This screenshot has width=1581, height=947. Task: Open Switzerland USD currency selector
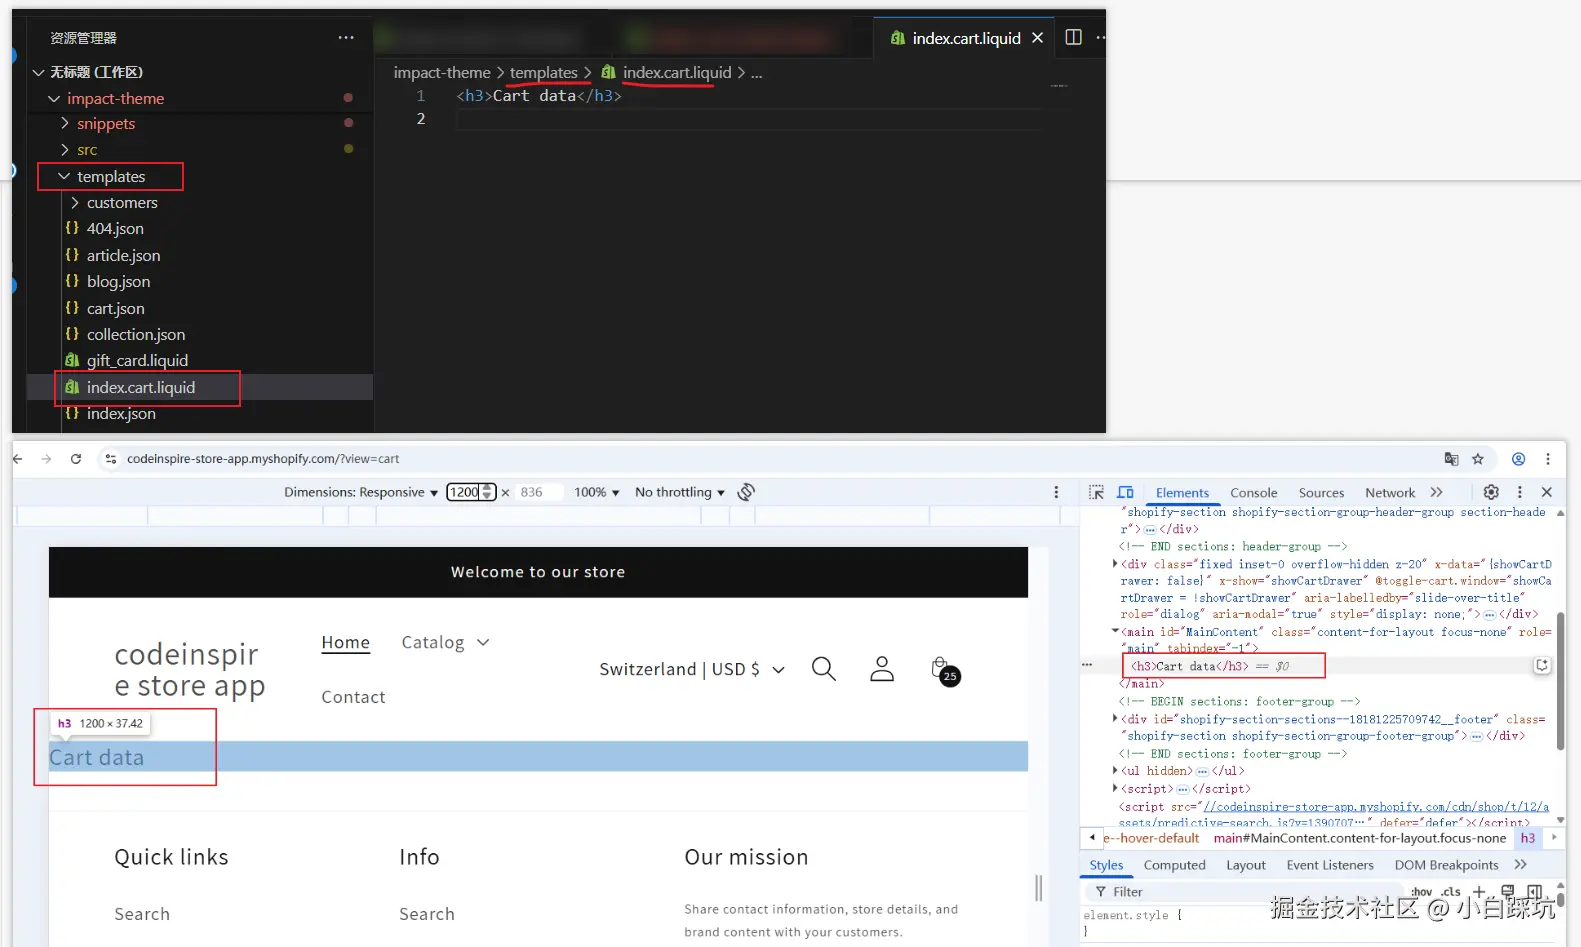[692, 669]
